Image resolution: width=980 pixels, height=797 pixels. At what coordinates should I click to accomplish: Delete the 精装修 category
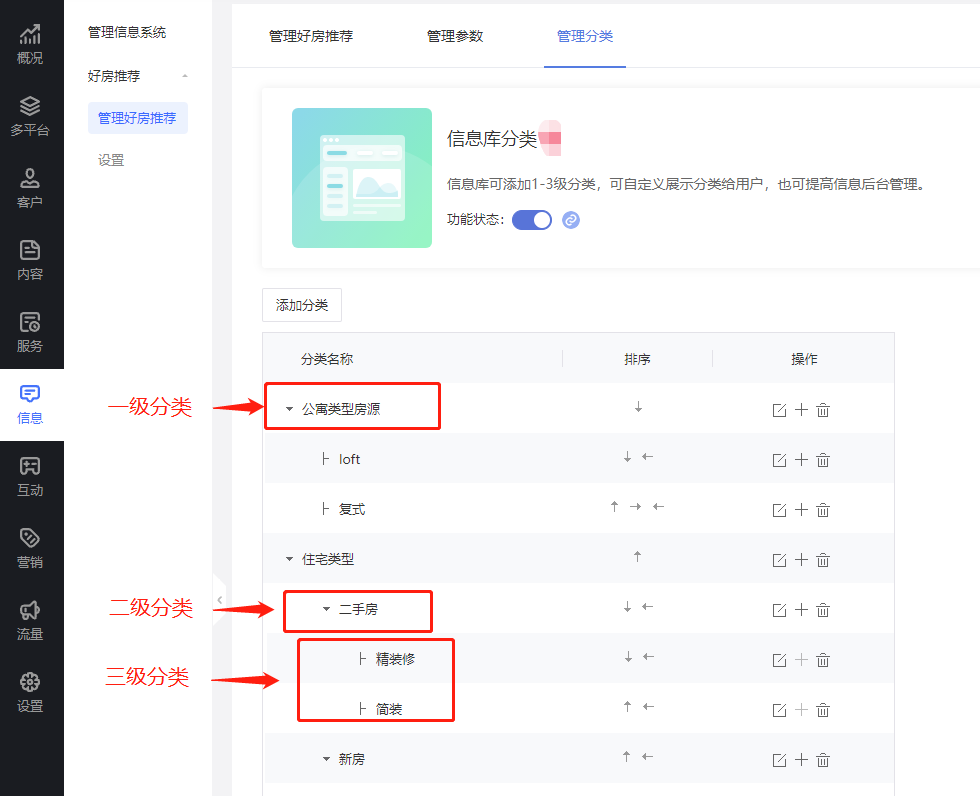tap(823, 660)
